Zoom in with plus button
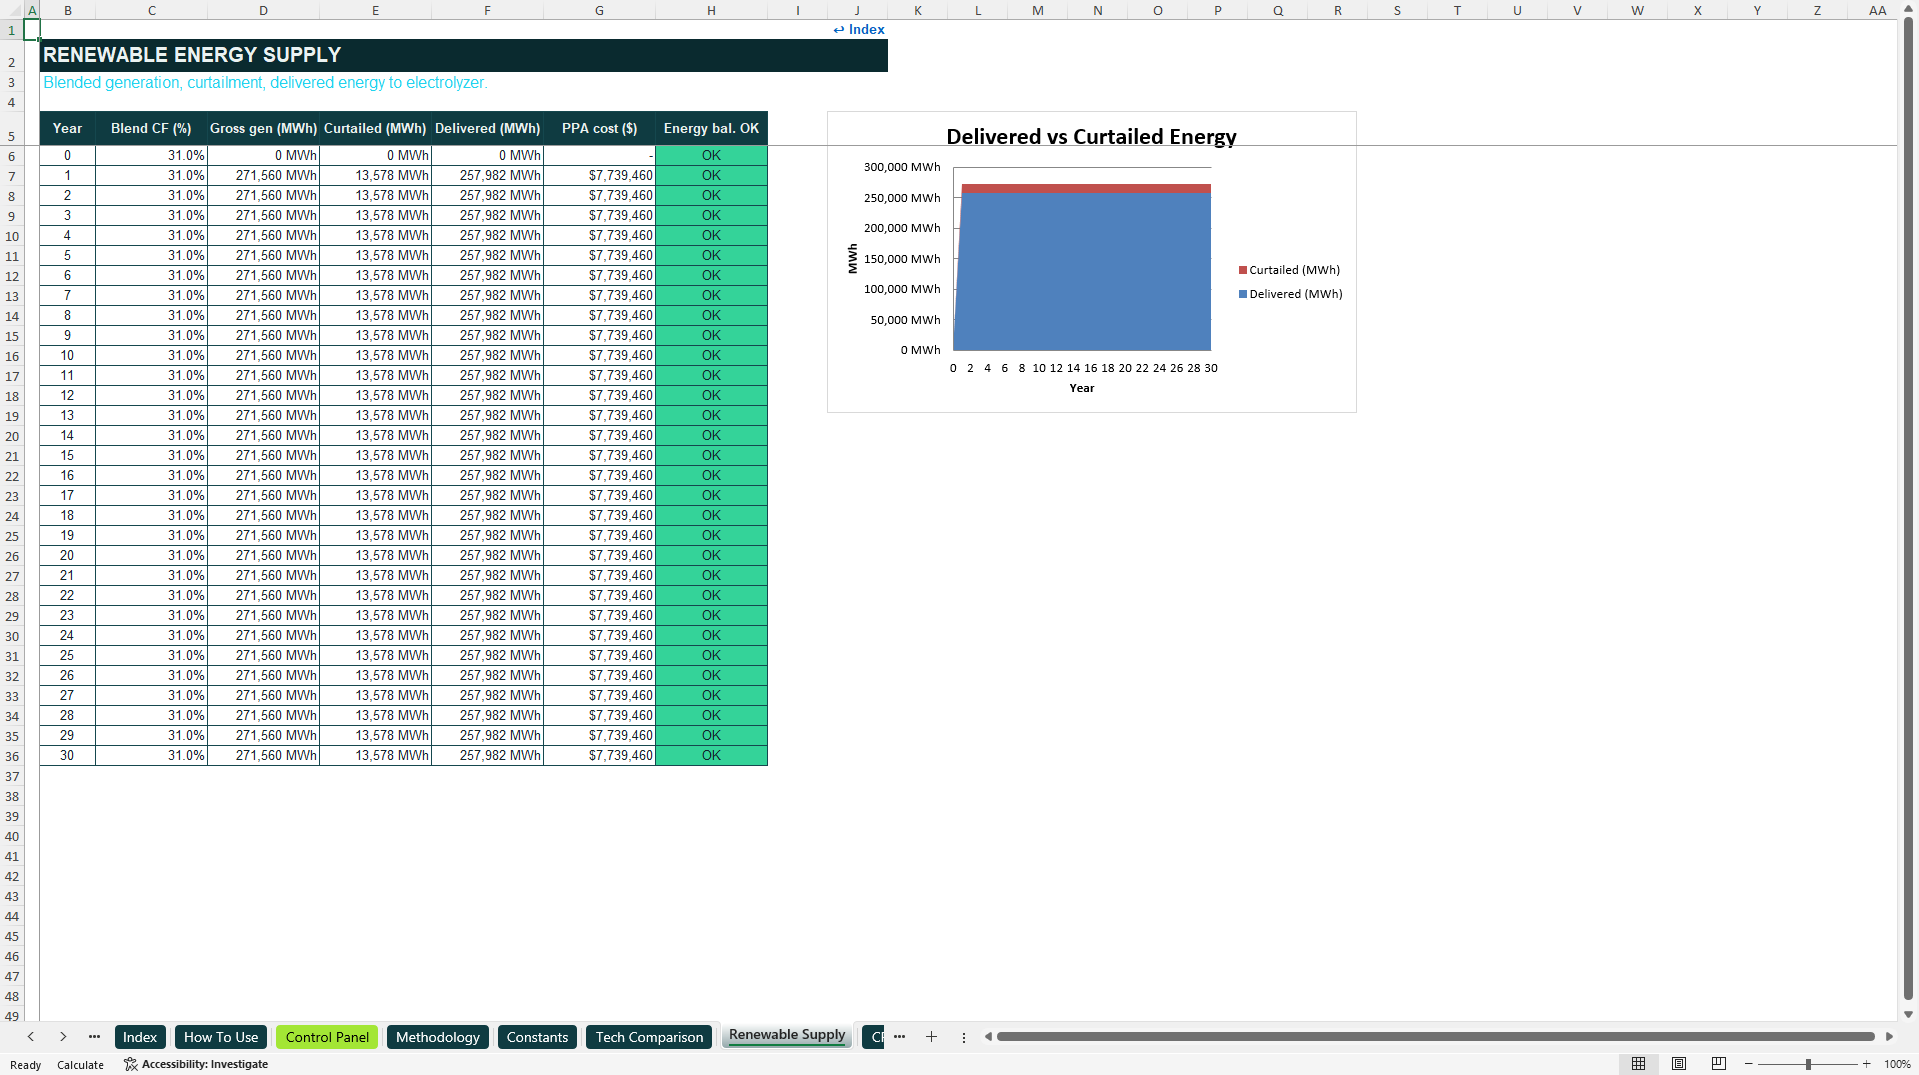This screenshot has width=1919, height=1075. point(1866,1064)
